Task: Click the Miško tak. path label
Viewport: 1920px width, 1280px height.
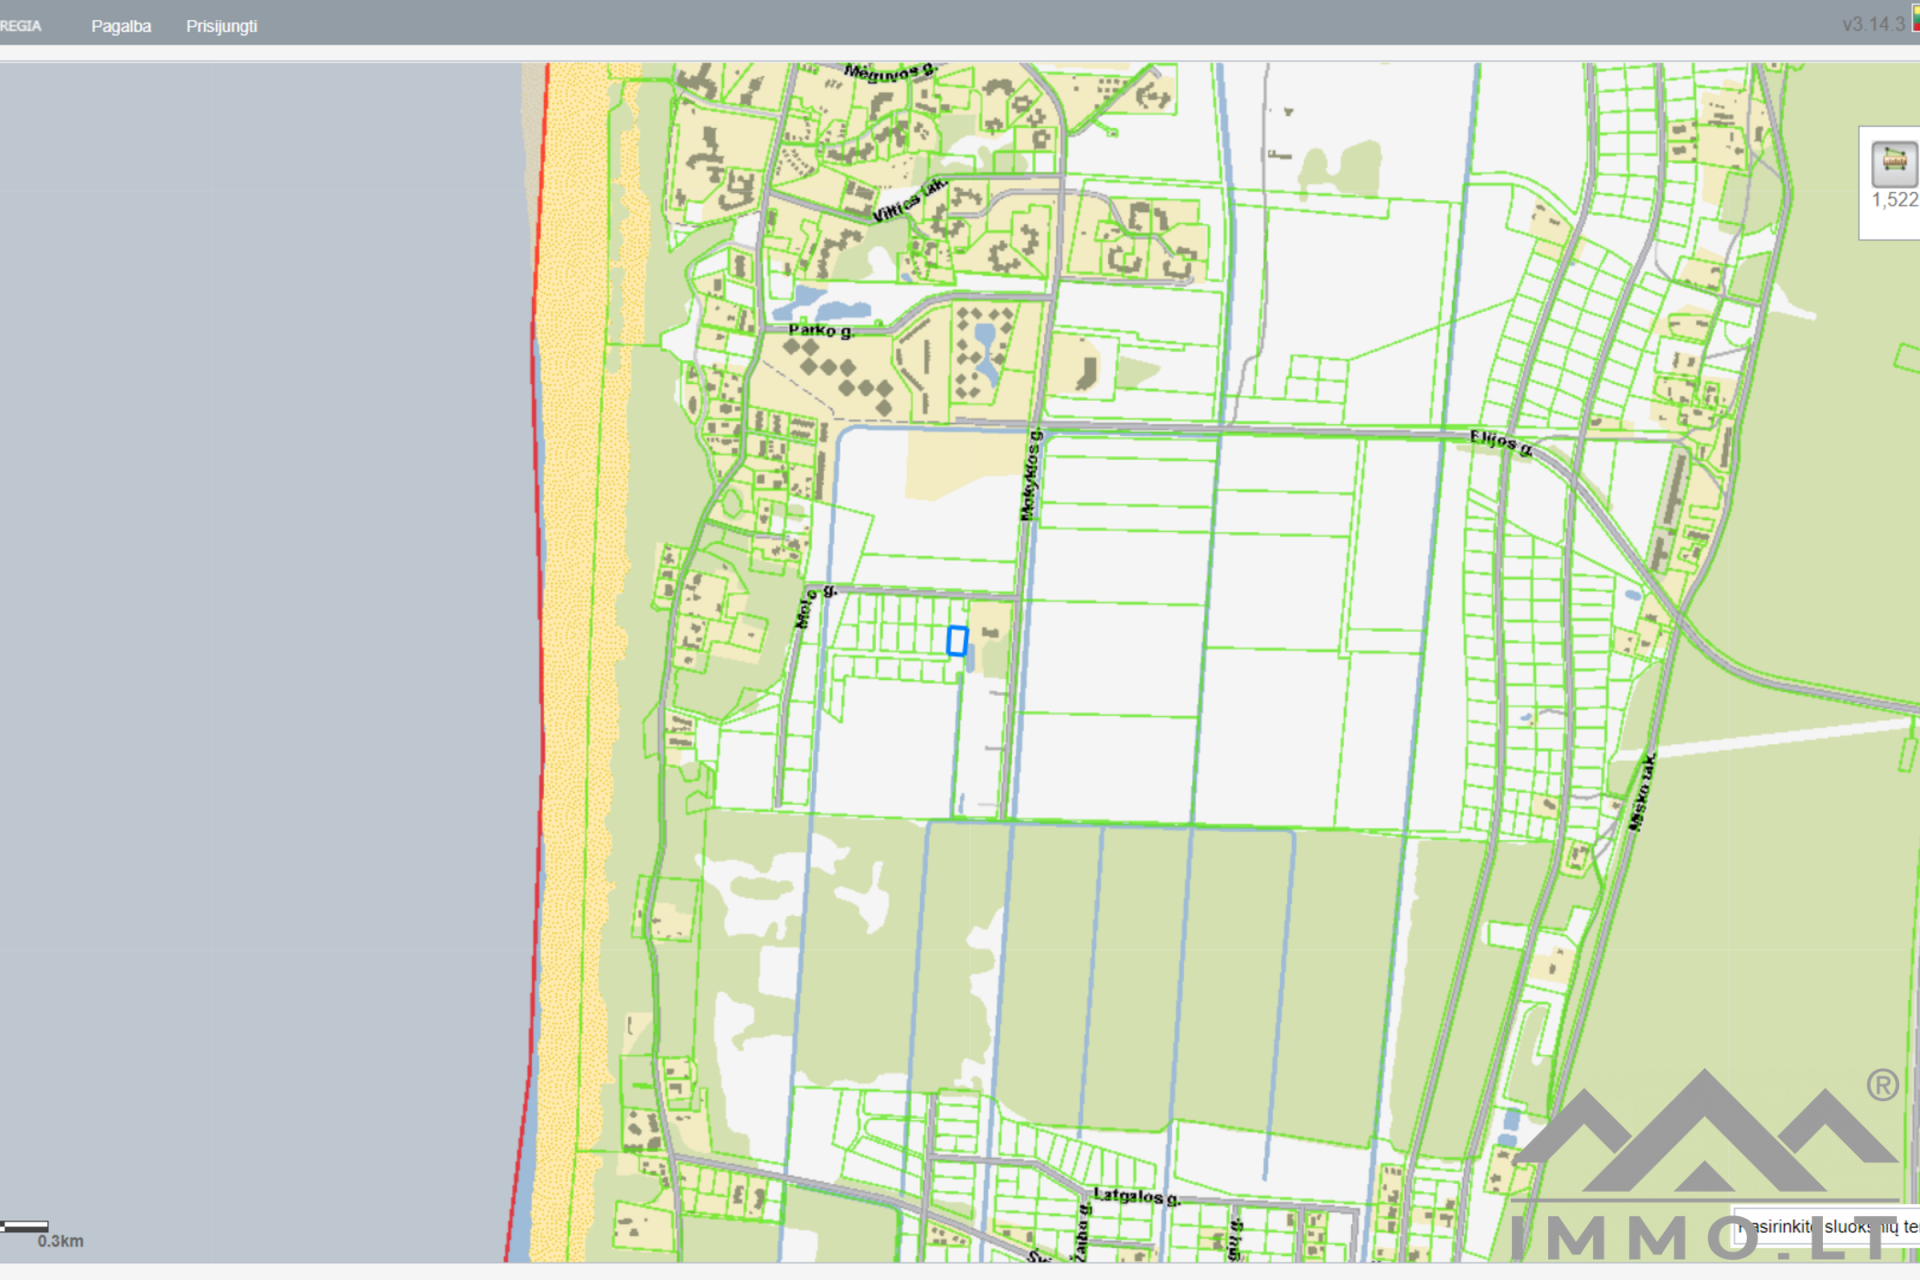Action: pos(1642,792)
